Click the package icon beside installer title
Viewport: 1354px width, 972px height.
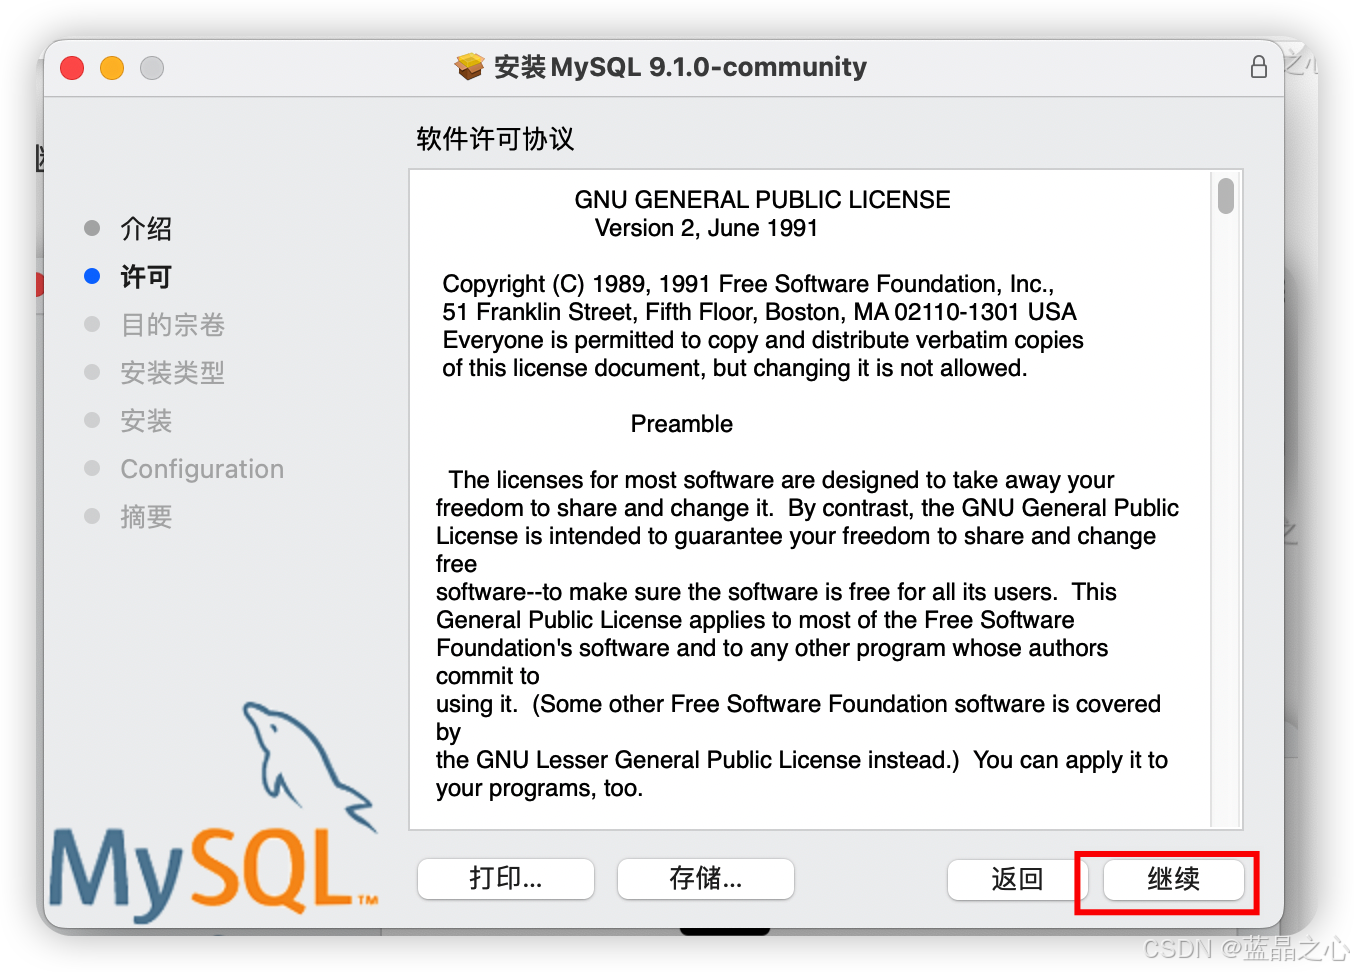[x=469, y=67]
